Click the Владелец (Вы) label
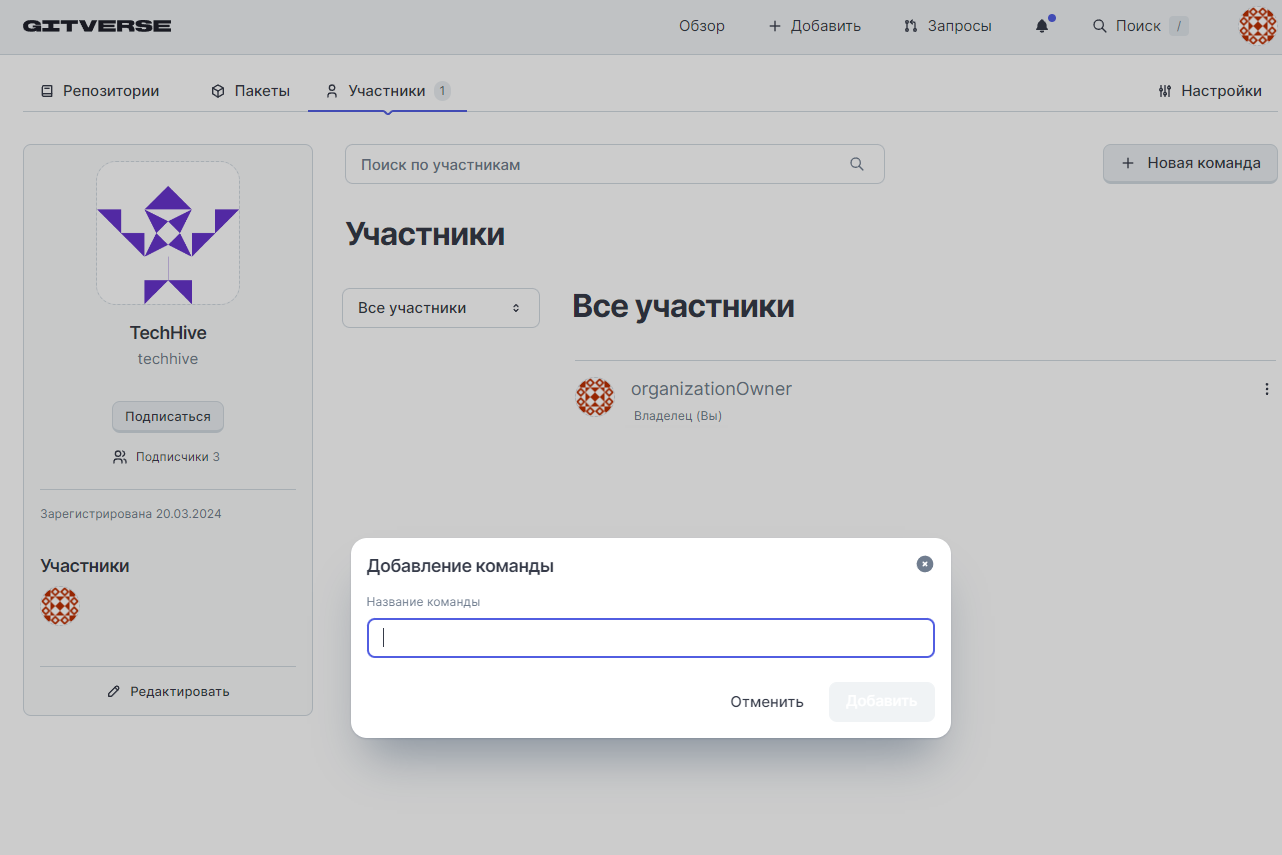 pos(678,416)
